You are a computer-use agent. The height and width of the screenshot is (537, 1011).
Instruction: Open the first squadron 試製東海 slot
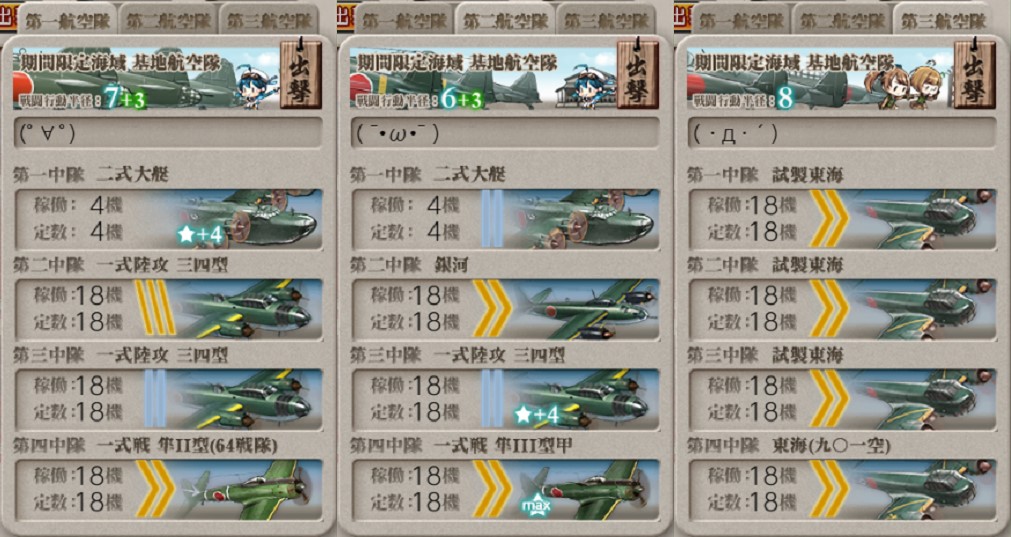(842, 219)
